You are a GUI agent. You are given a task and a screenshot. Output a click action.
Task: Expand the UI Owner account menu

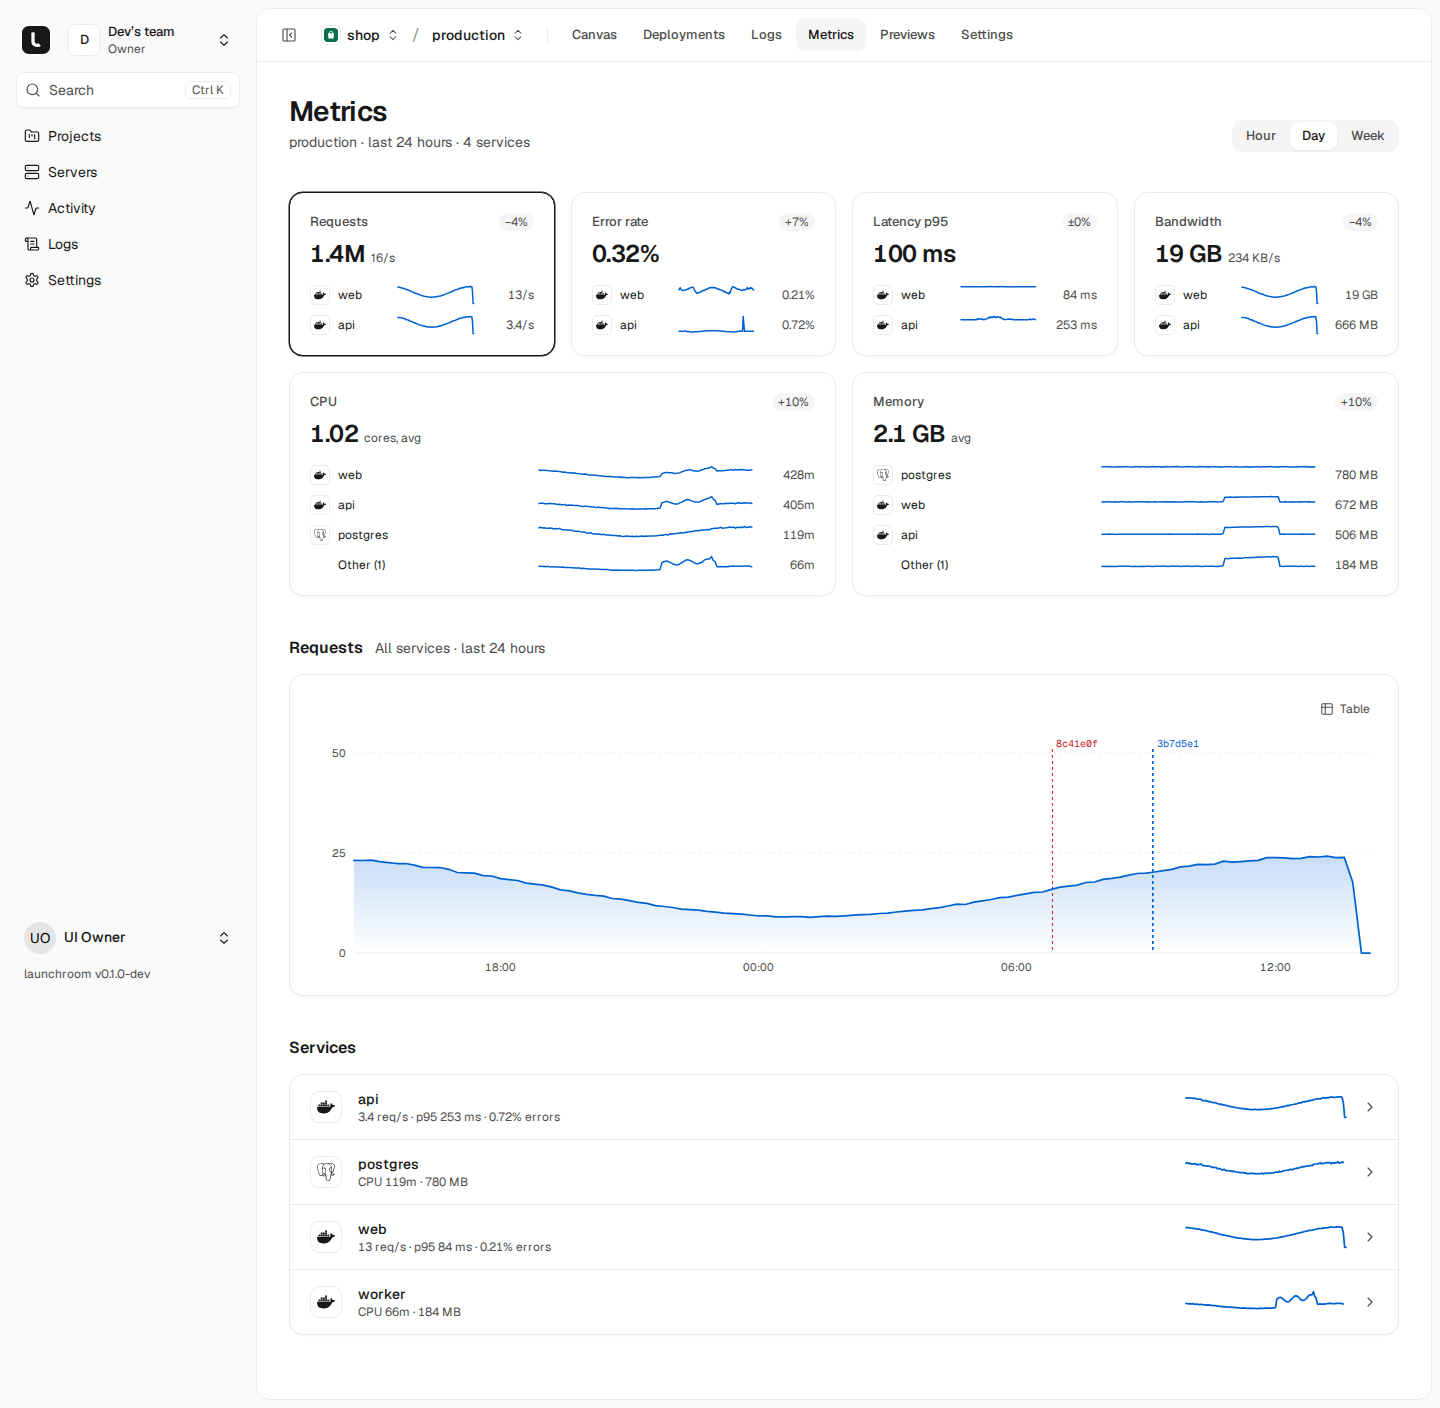(x=224, y=938)
